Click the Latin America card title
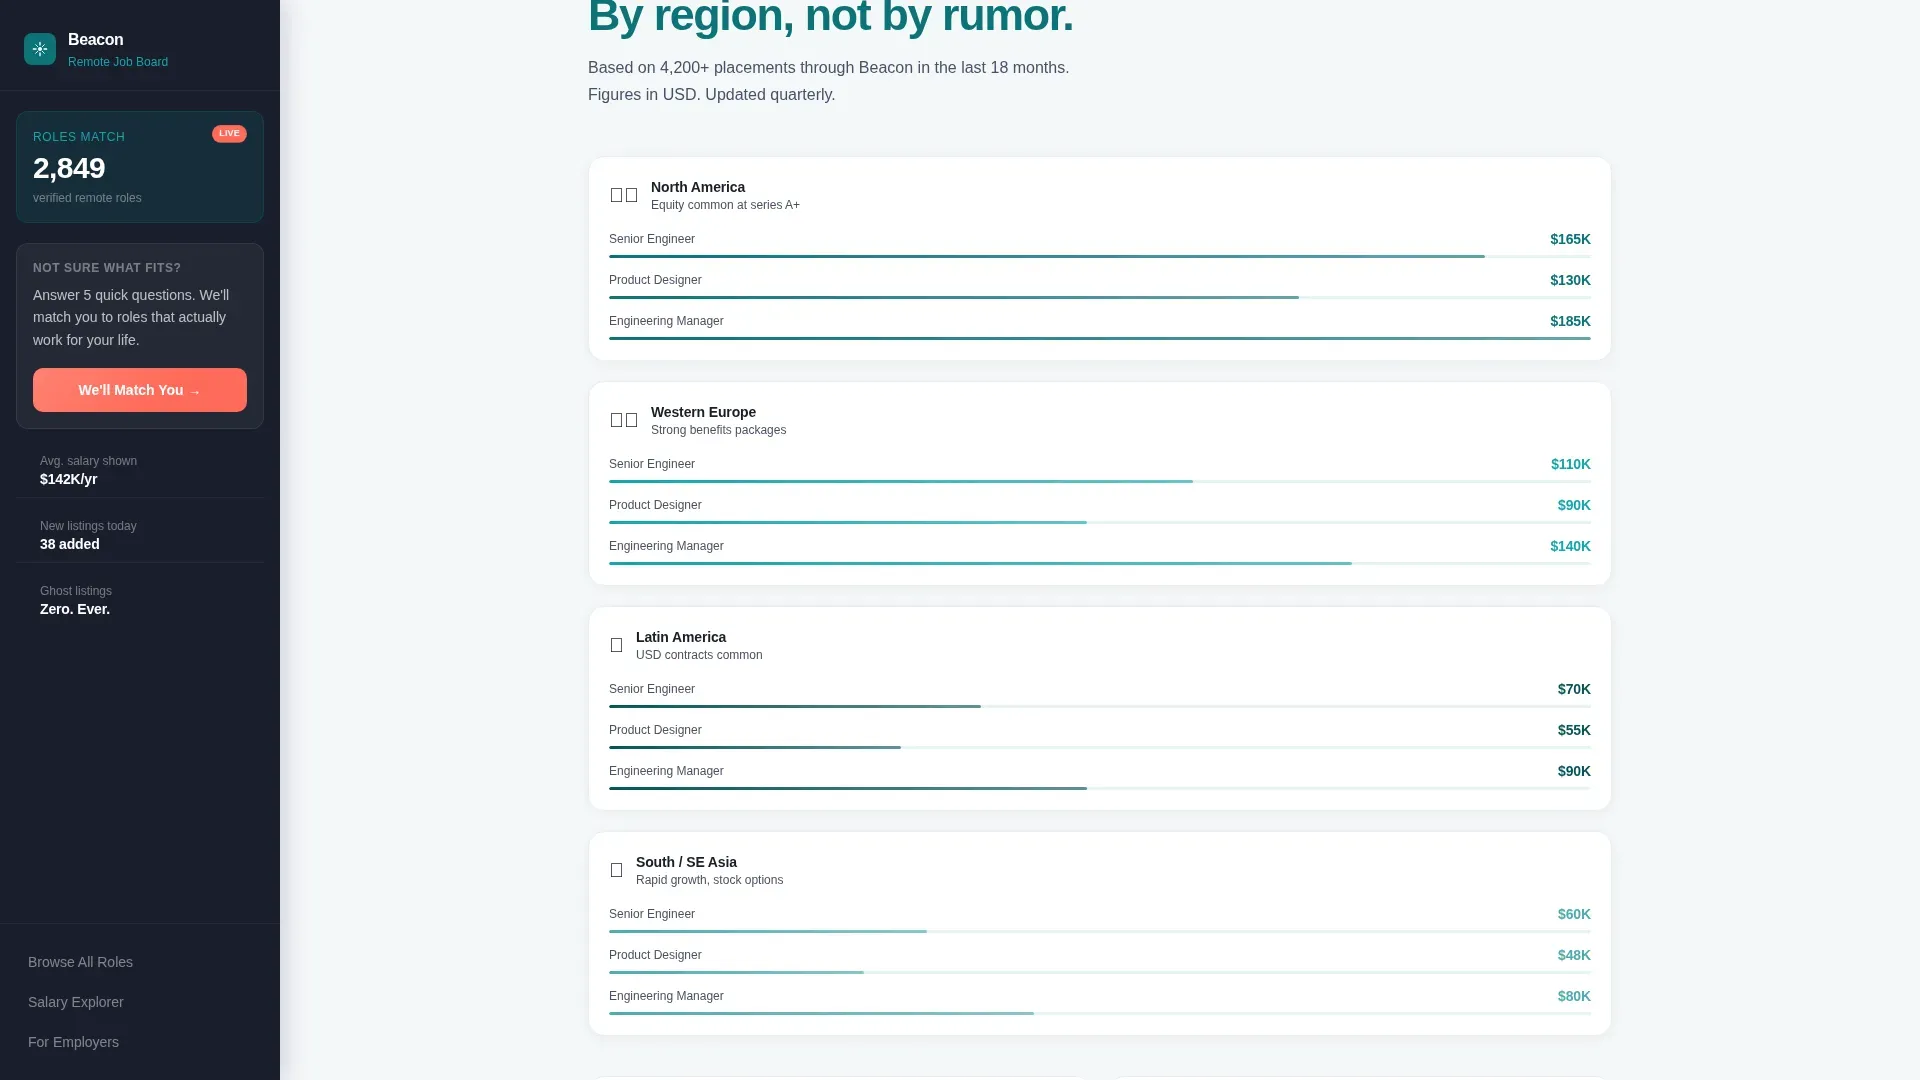1920x1080 pixels. click(681, 637)
